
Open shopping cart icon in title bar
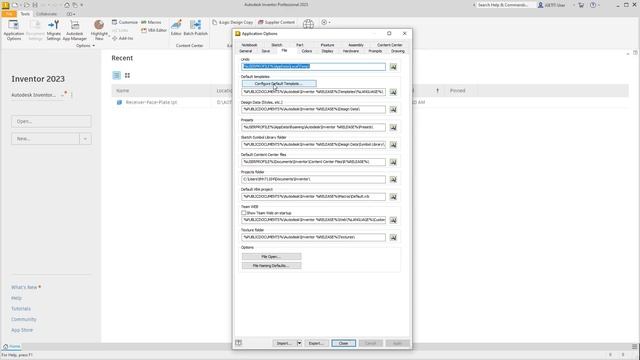[581, 5]
